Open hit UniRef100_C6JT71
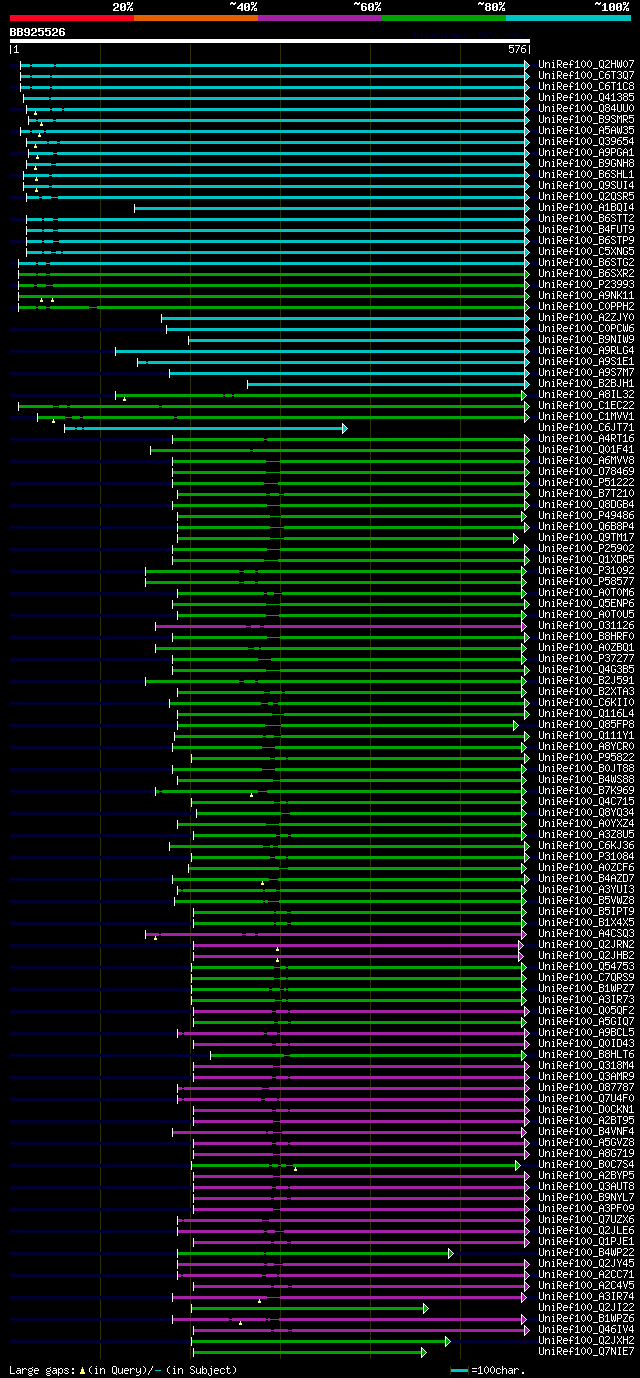The height and width of the screenshot is (1378, 640). [586, 427]
